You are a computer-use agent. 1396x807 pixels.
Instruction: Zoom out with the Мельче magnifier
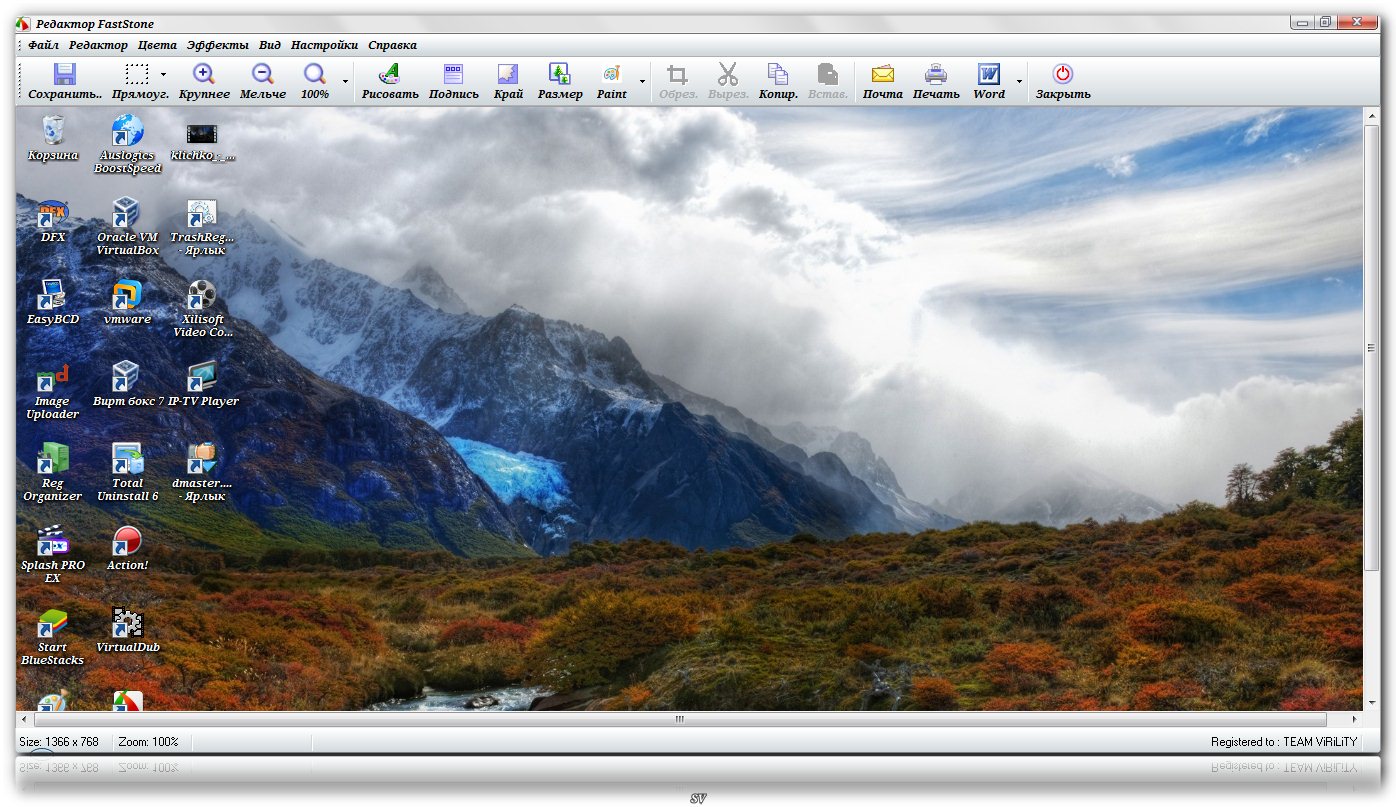pos(262,75)
